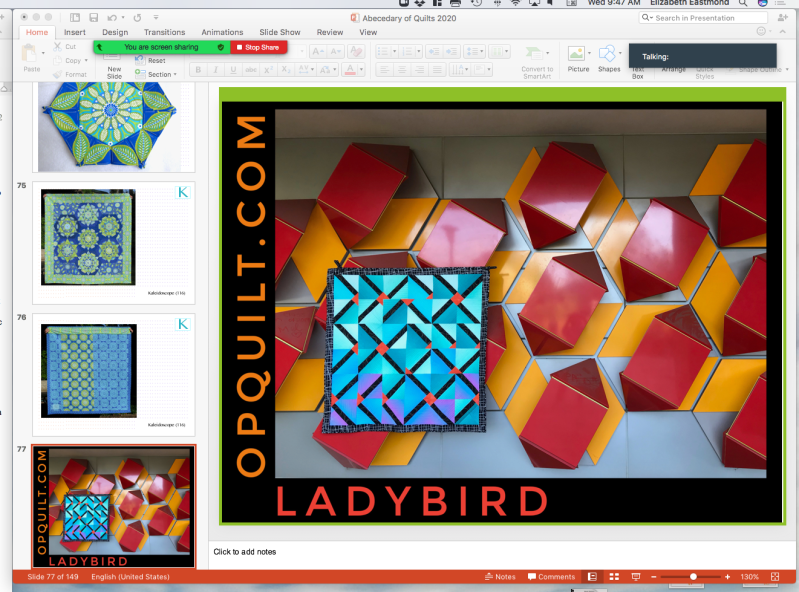Switch to the Slide Show tab

[x=281, y=32]
